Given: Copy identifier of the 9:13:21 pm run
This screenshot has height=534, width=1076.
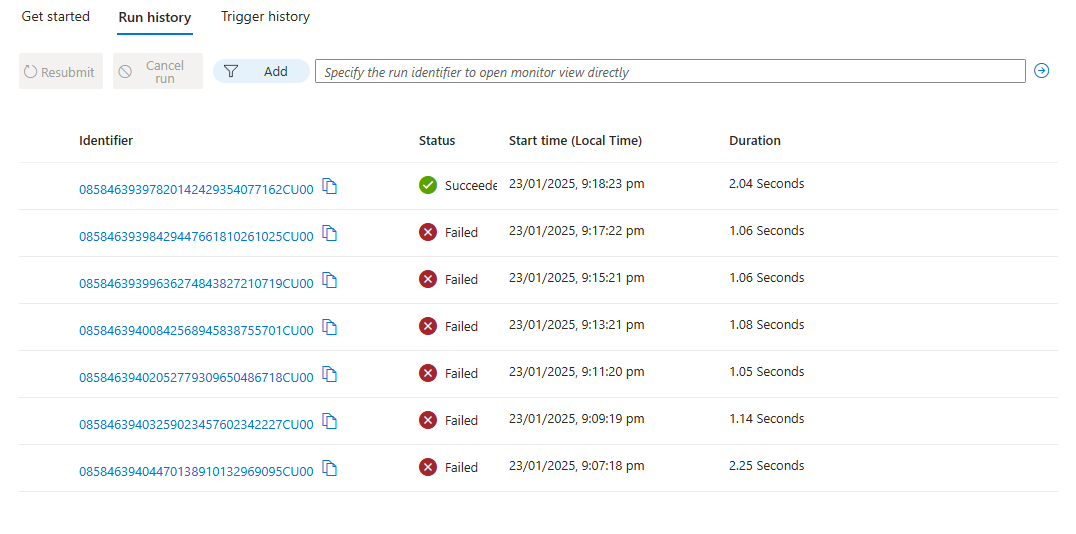Looking at the screenshot, I should (x=330, y=327).
